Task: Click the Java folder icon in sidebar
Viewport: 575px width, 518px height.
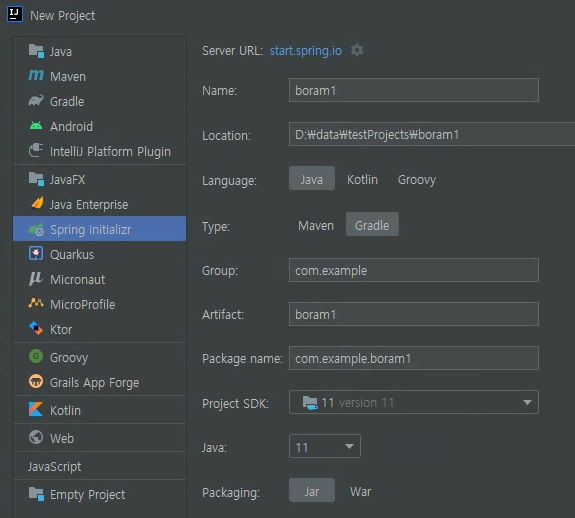Action: [36, 51]
